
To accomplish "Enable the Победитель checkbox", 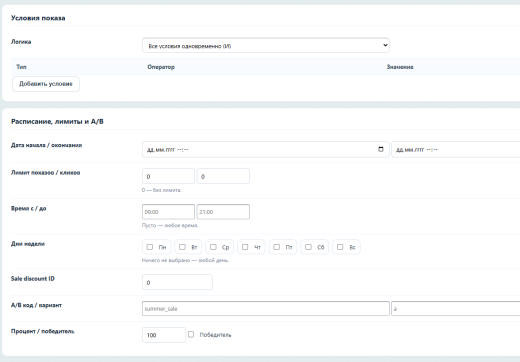I will (x=191, y=334).
